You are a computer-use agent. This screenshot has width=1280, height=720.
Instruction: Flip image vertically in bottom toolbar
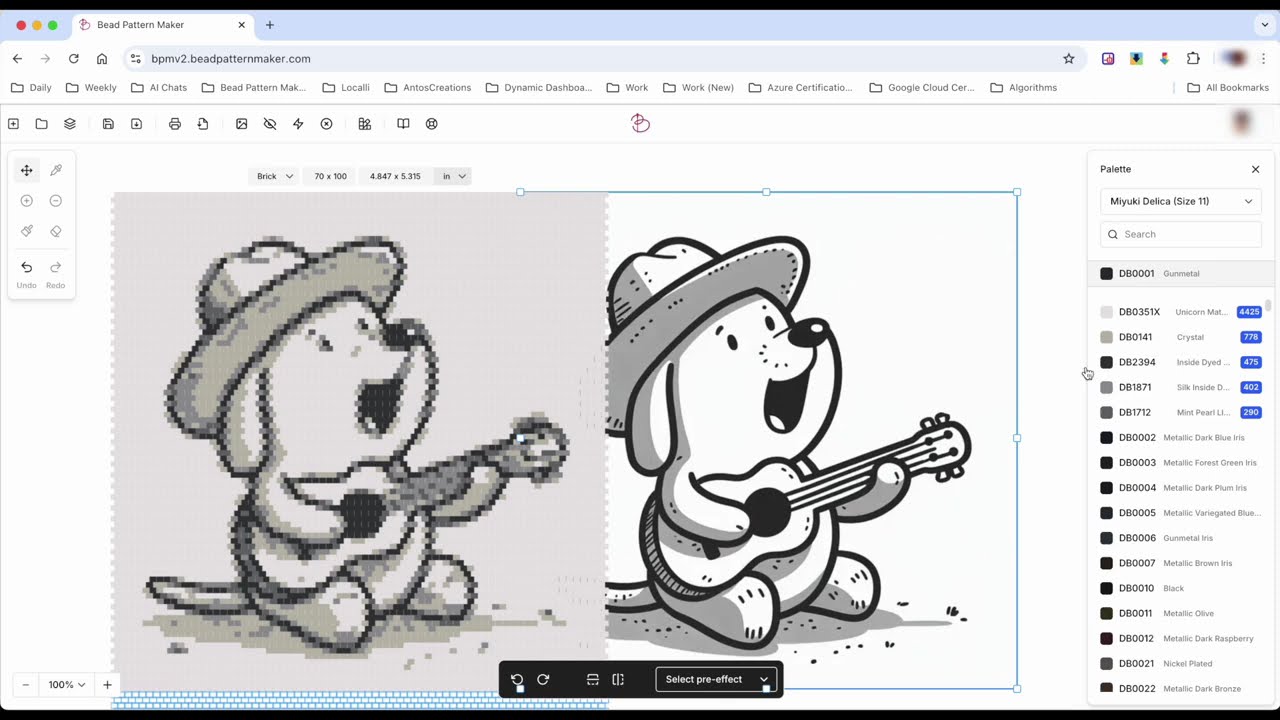tap(593, 679)
